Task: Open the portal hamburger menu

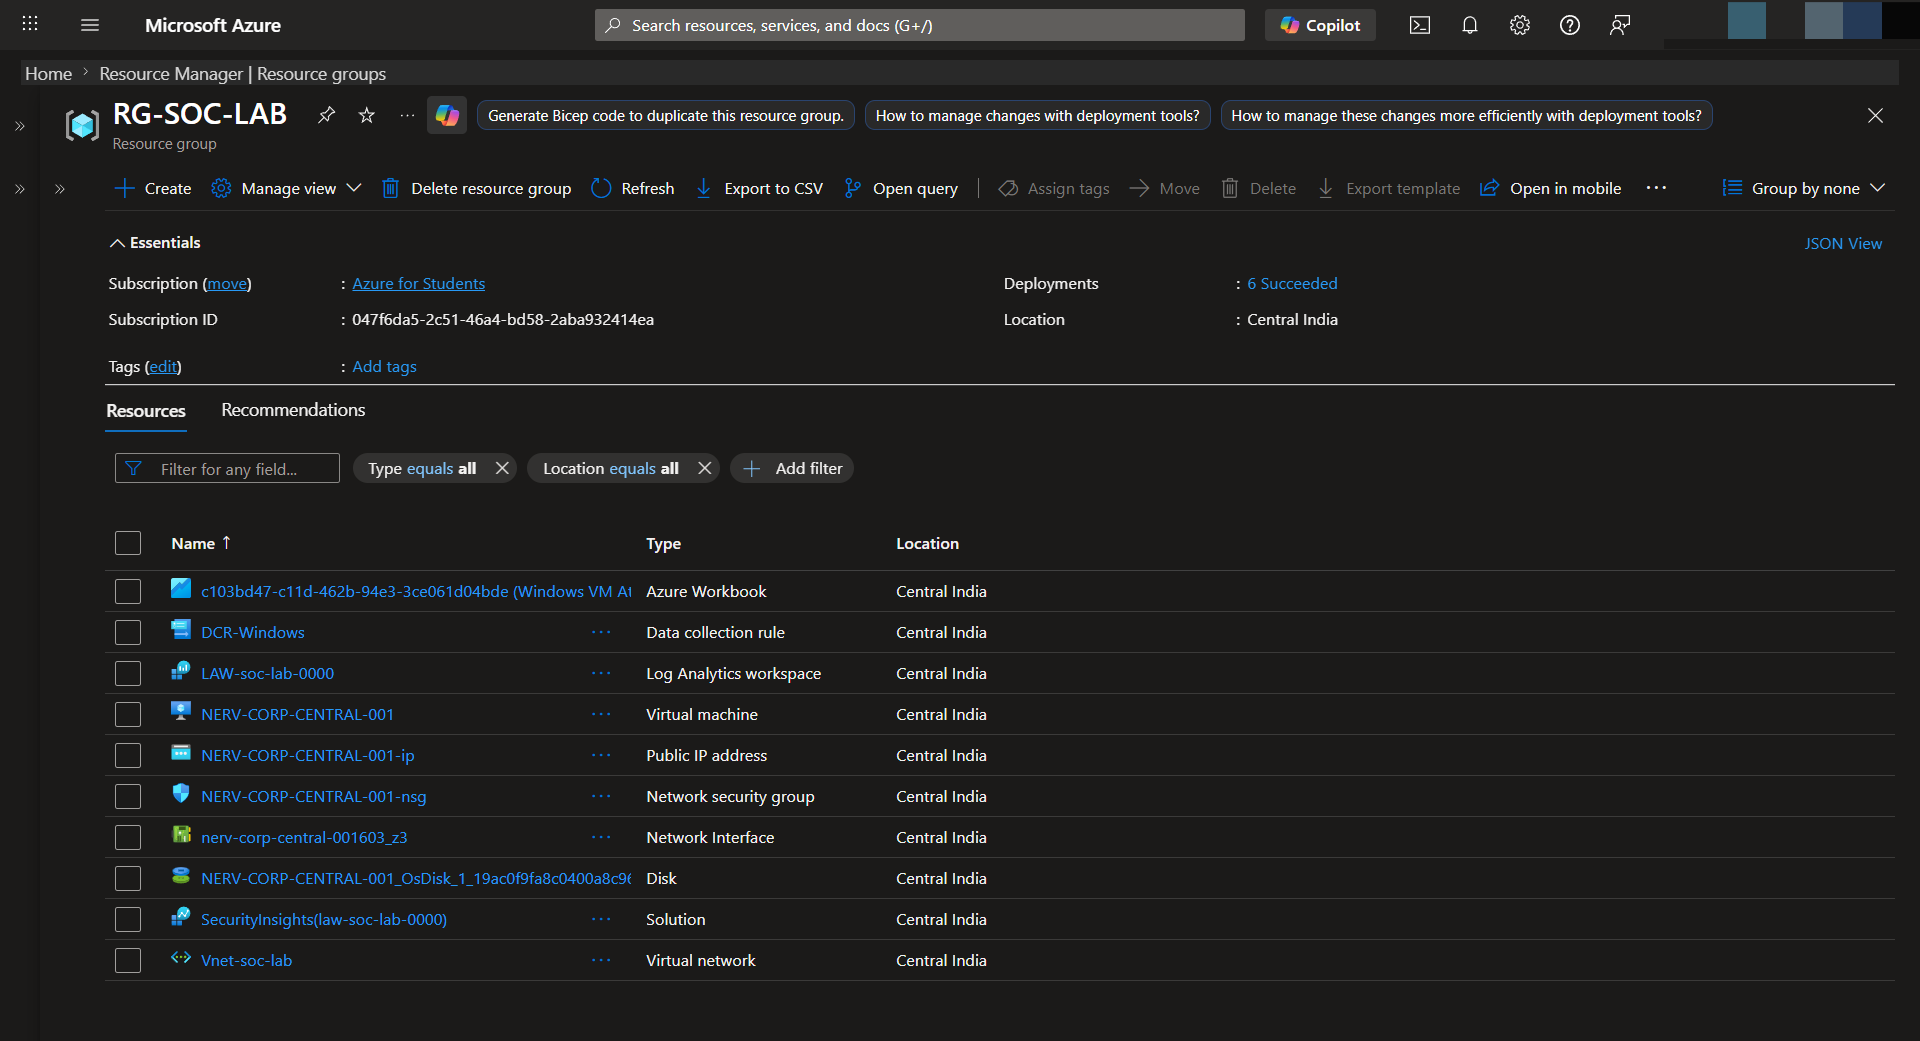Action: point(90,25)
